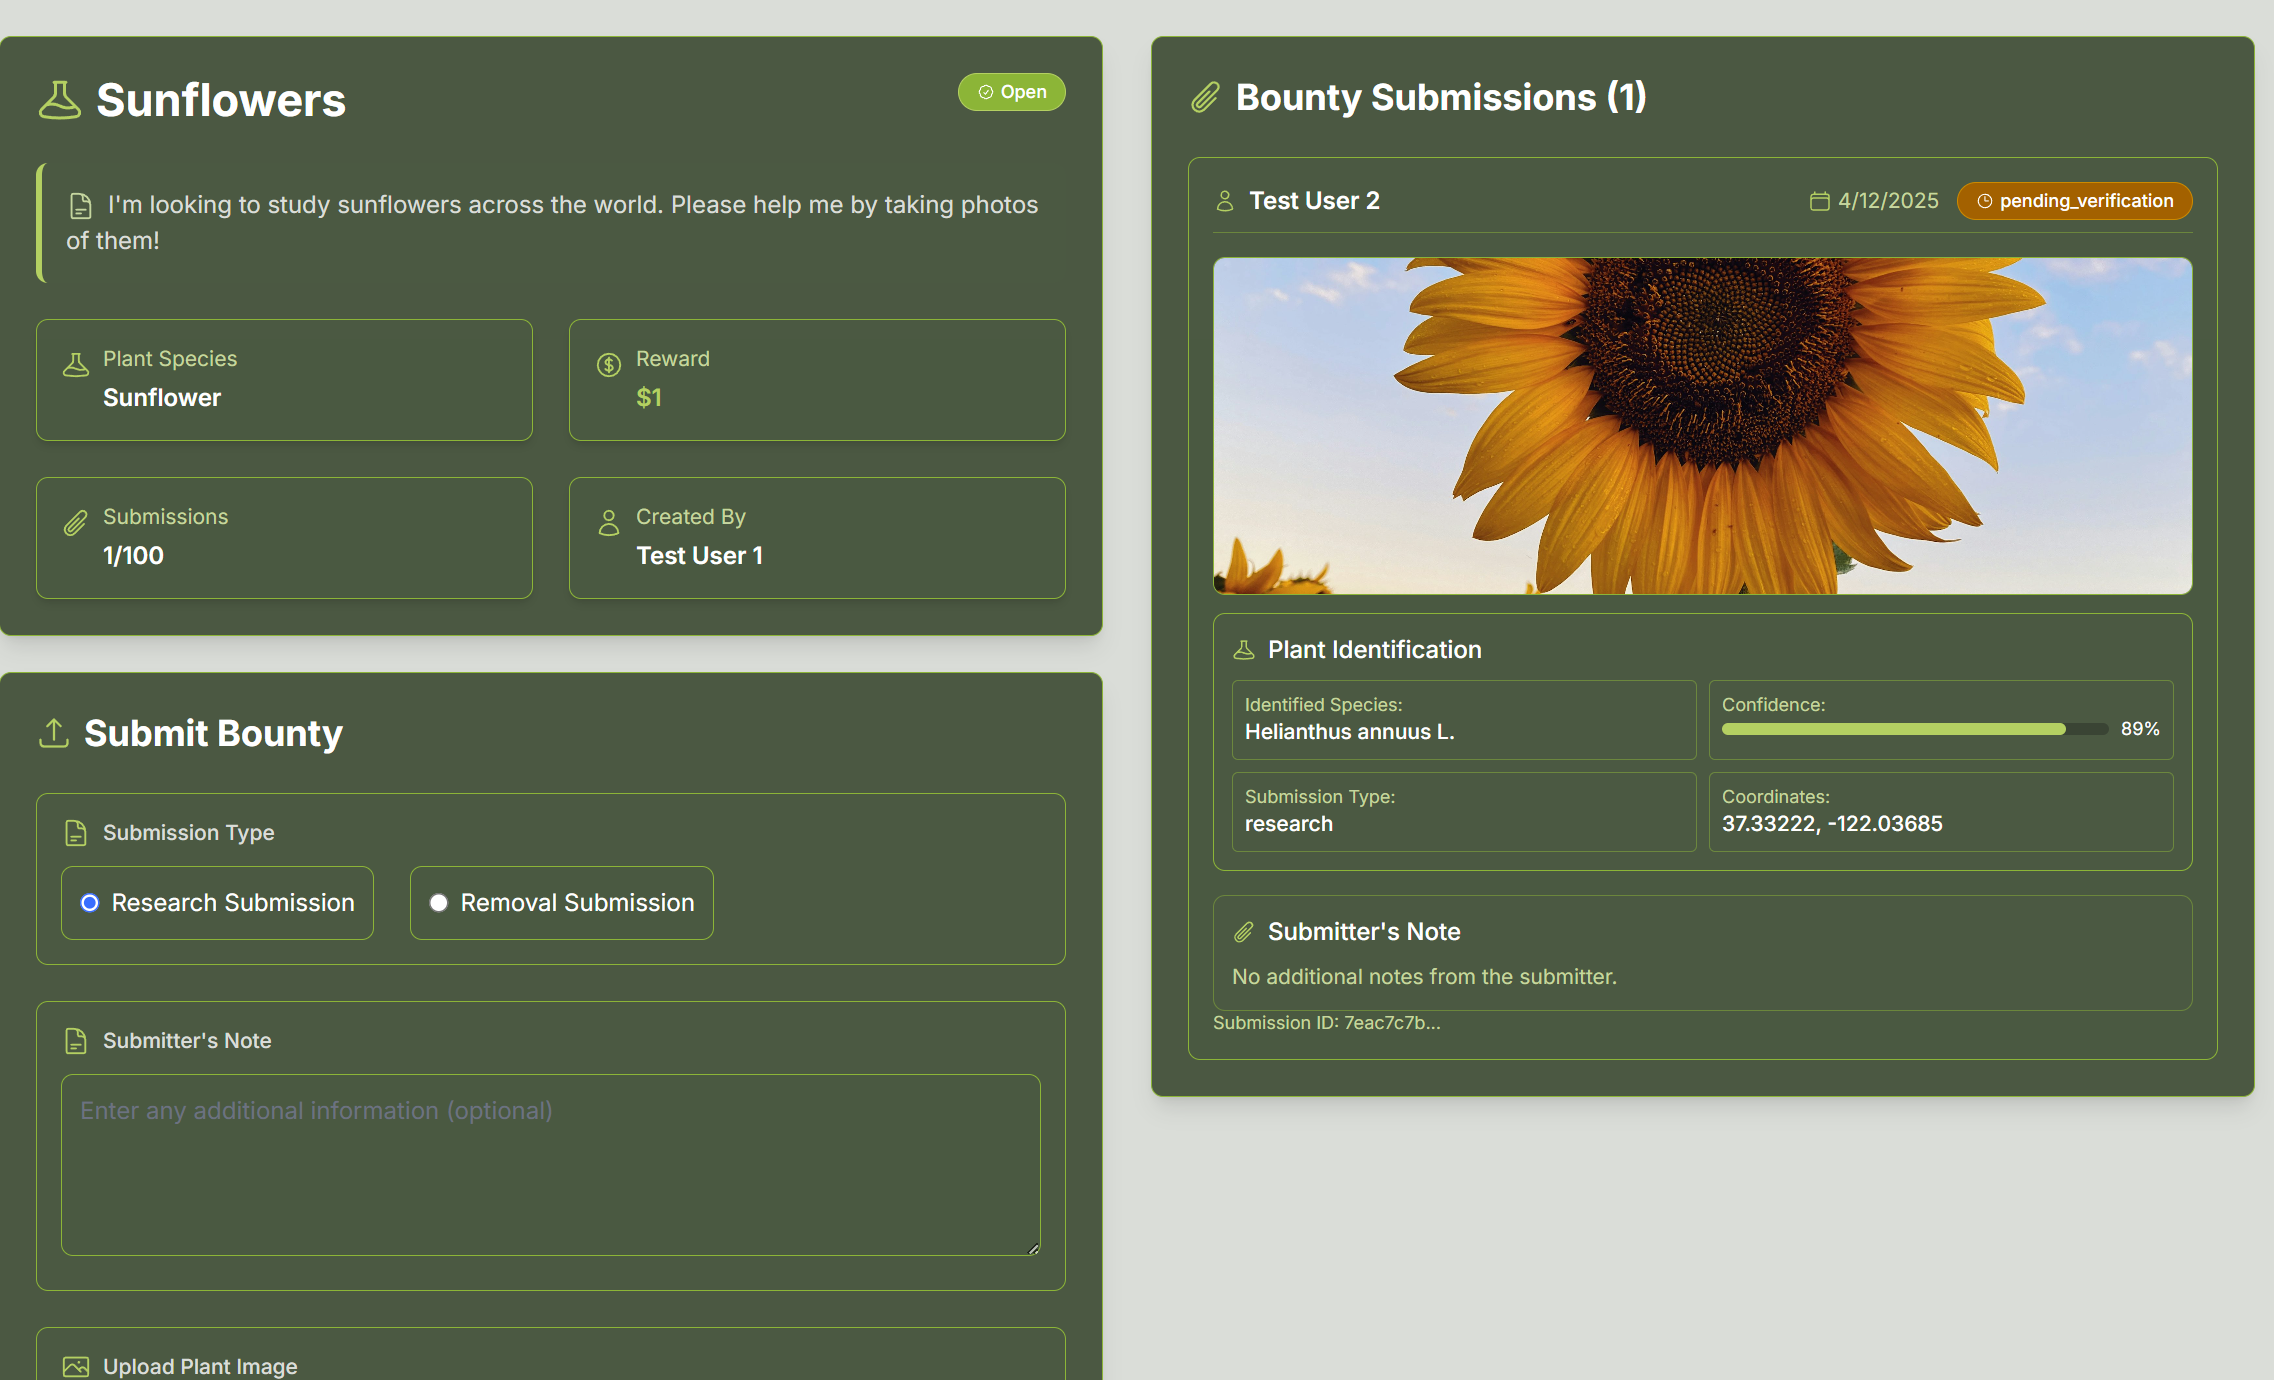Click the Removal Submission option box

click(x=561, y=903)
